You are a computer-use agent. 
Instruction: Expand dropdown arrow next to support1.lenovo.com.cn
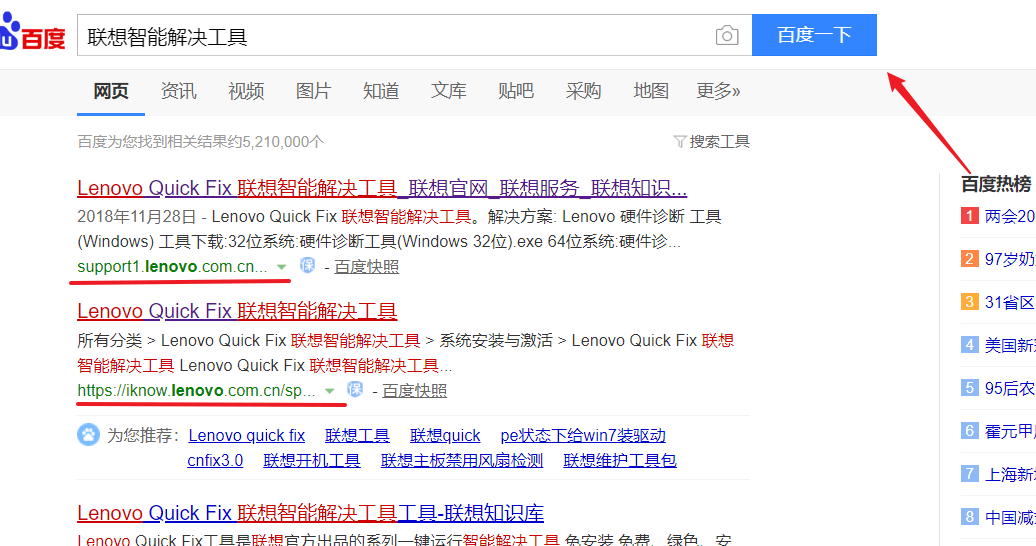281,267
